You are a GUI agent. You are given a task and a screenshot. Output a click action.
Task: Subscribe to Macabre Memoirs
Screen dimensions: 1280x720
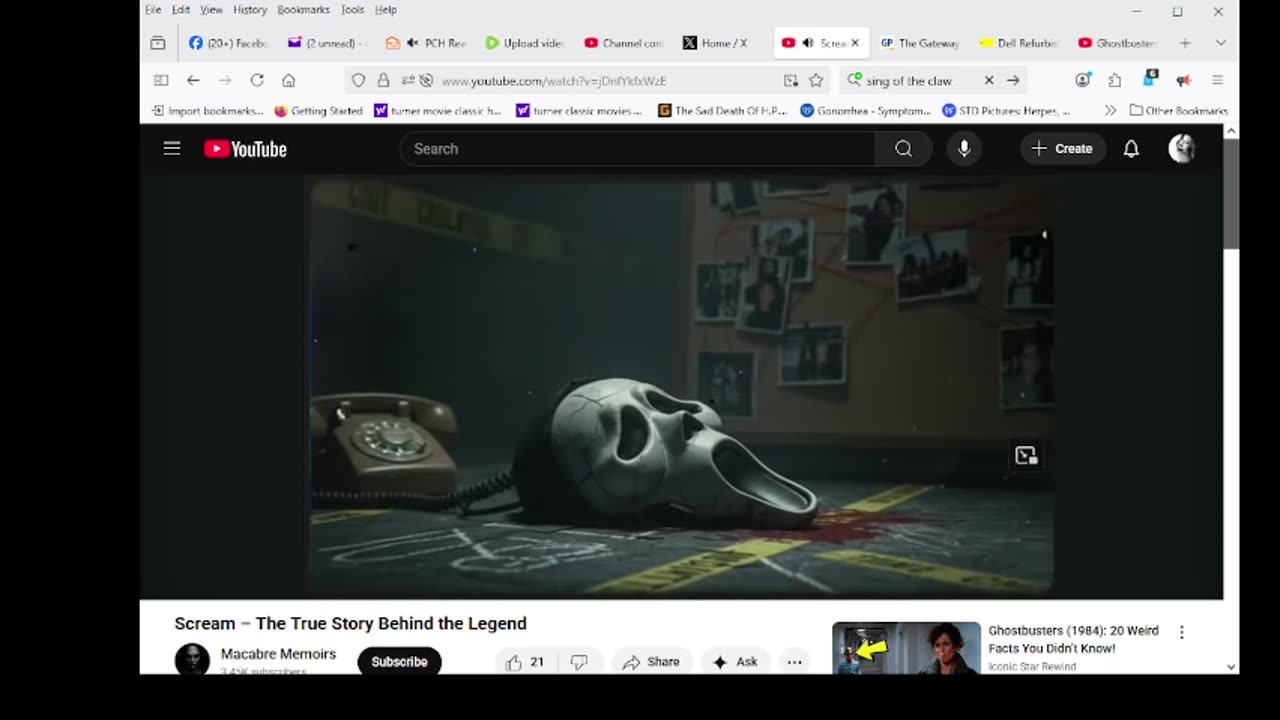399,662
